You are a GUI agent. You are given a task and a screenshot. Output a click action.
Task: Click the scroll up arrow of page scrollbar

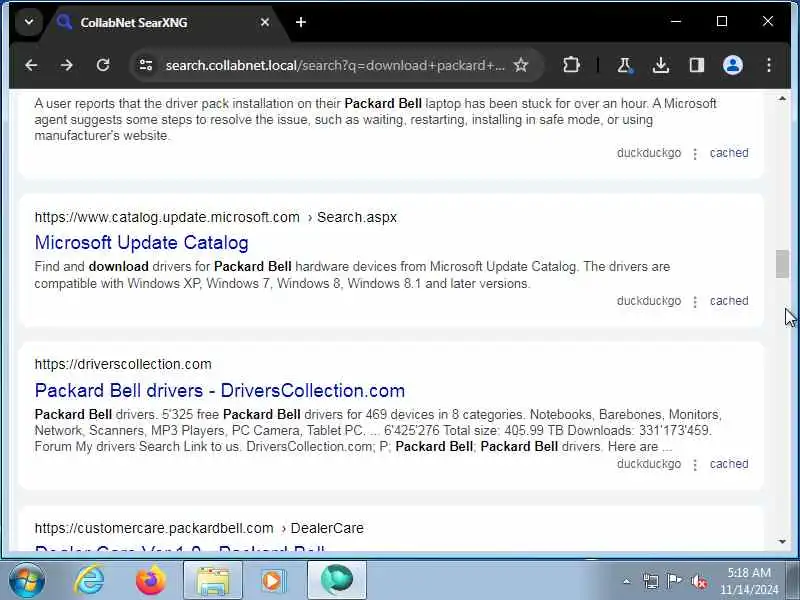782,98
